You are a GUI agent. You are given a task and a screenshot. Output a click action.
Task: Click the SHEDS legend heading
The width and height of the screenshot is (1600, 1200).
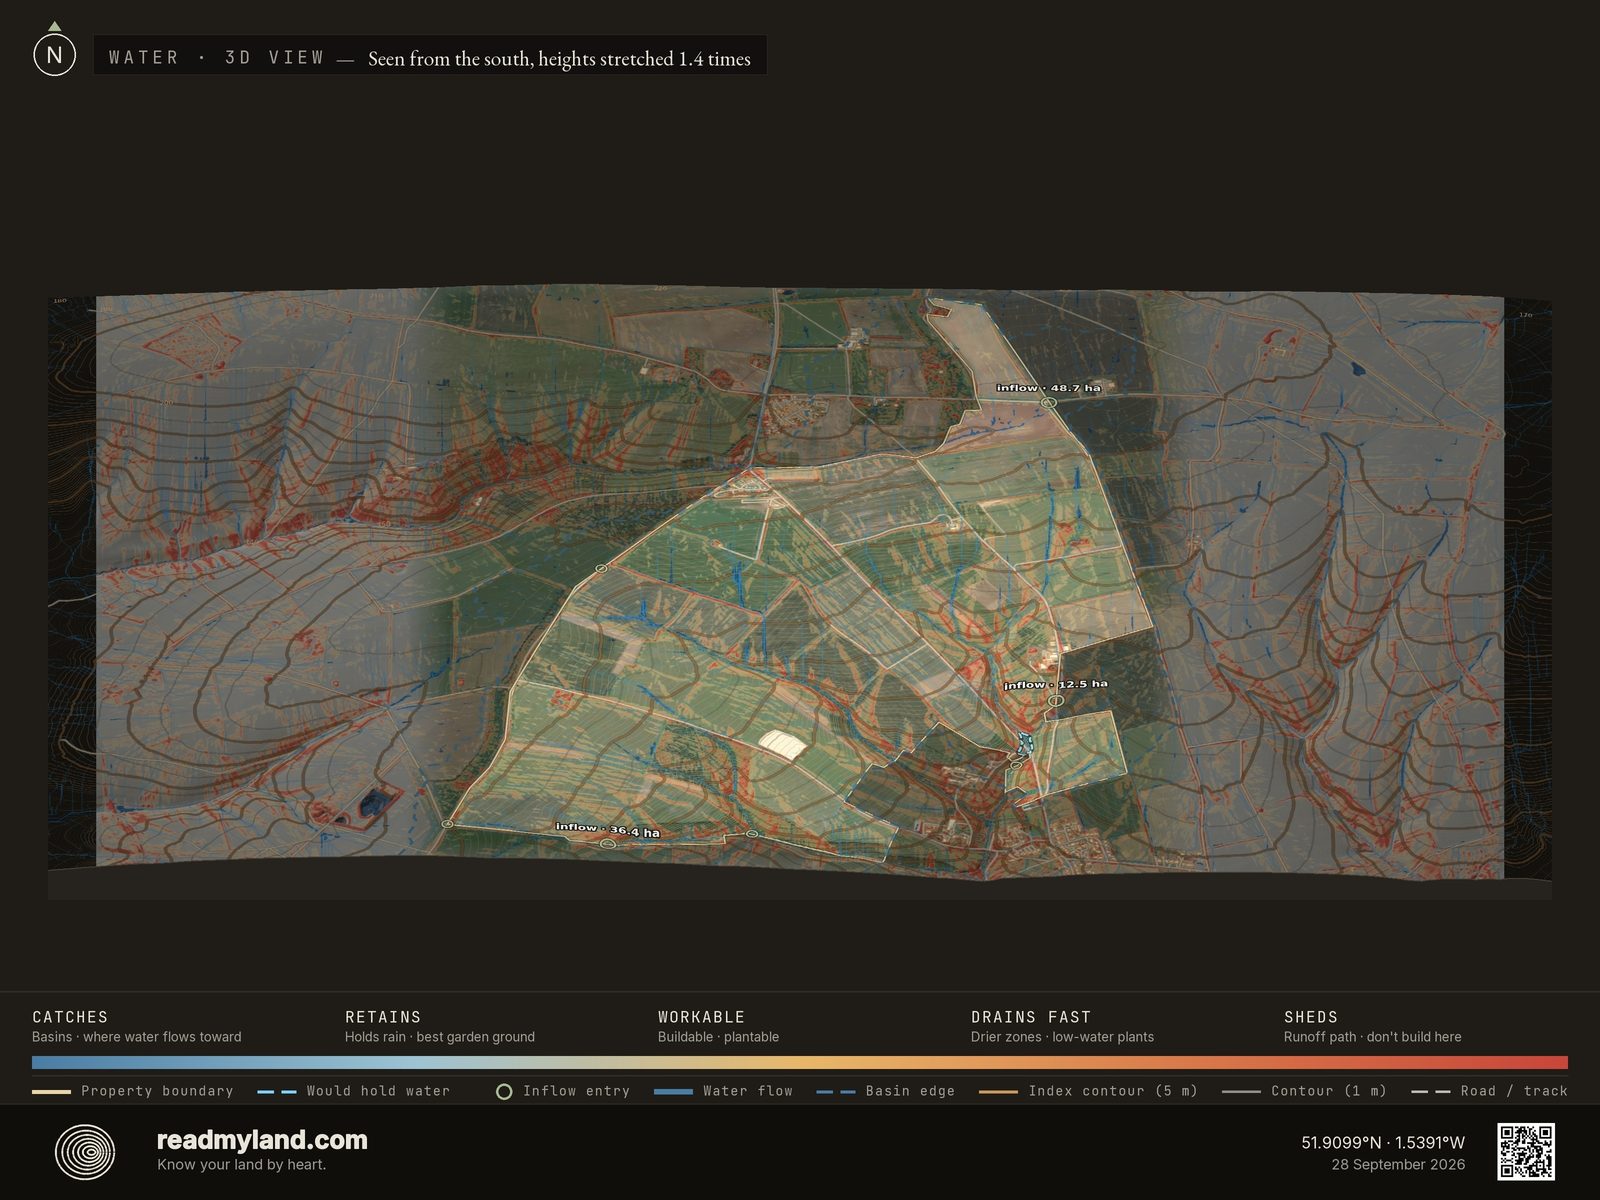point(1311,1017)
